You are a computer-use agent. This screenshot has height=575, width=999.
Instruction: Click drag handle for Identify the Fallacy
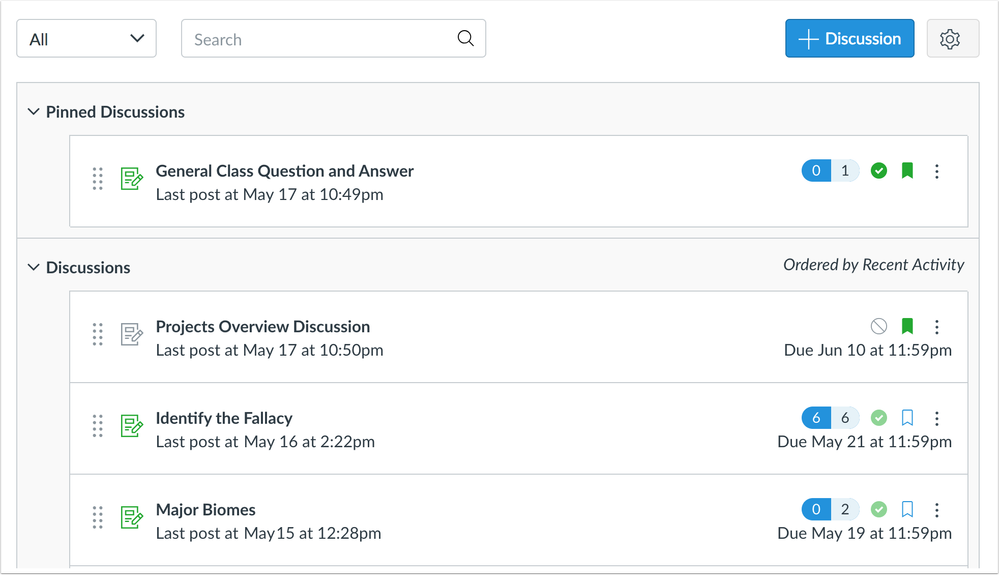(98, 426)
